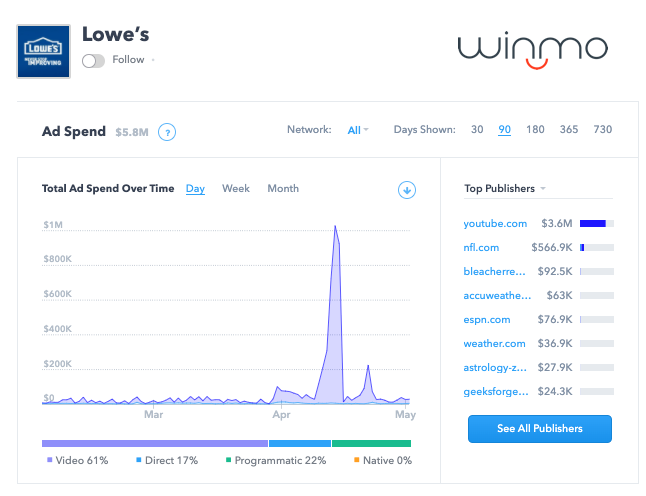The height and width of the screenshot is (496, 646).
Task: Switch days shown to 365
Action: pos(569,129)
